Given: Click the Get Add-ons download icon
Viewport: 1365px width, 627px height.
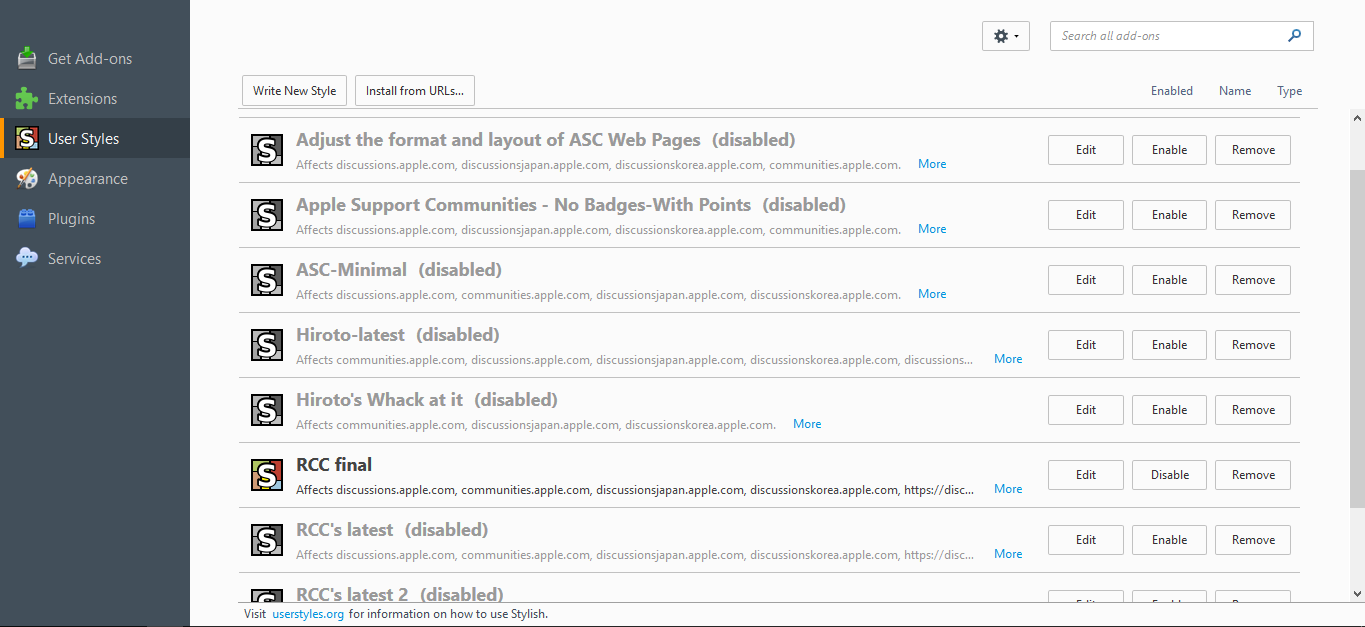Looking at the screenshot, I should coord(28,58).
